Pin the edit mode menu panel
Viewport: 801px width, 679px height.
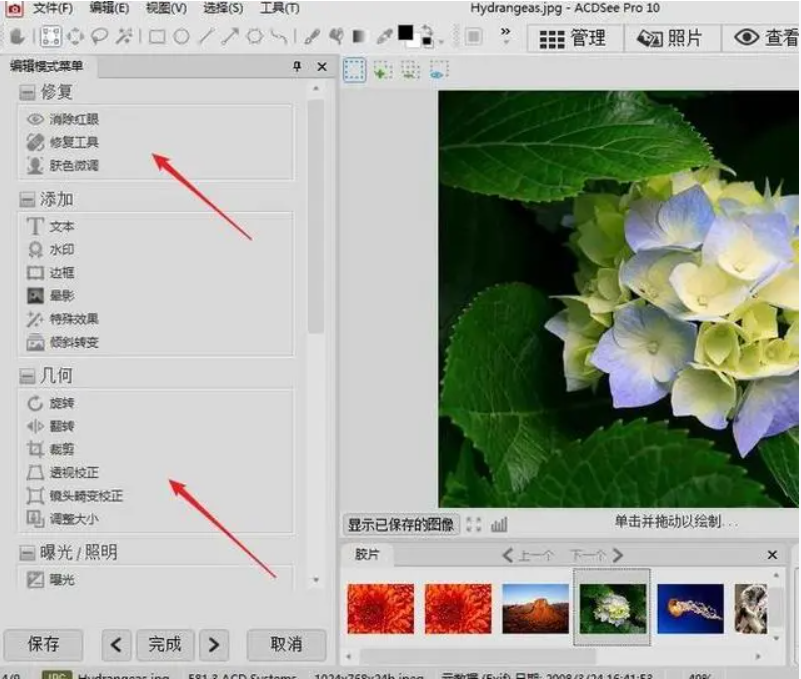point(297,66)
